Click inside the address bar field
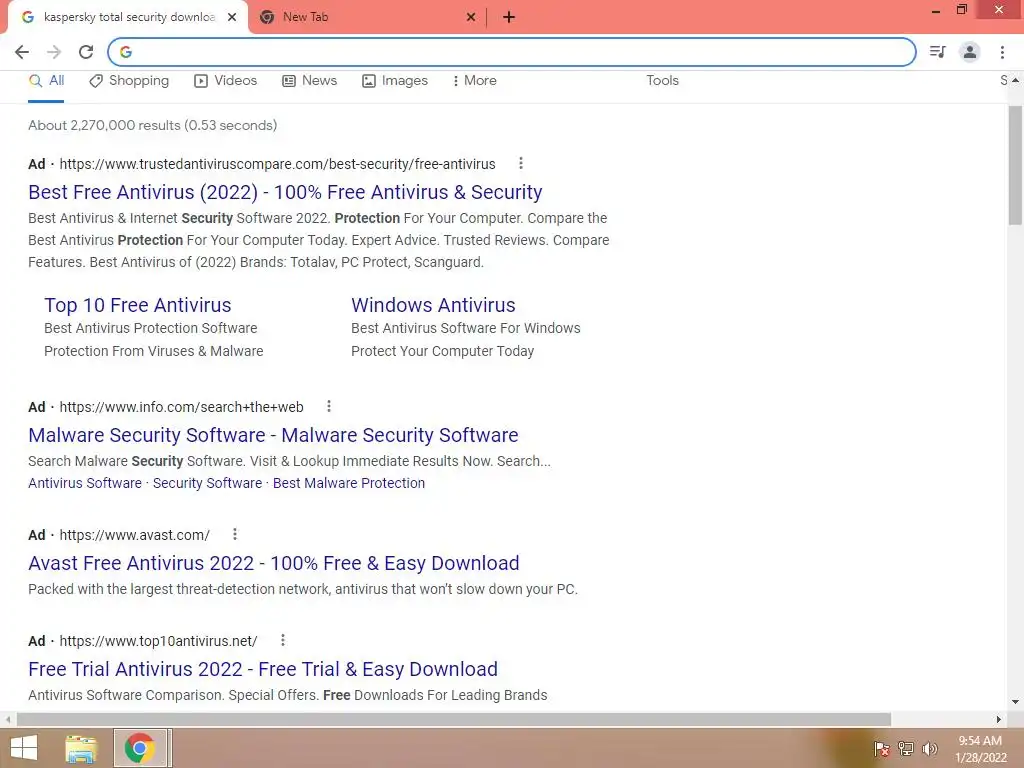Viewport: 1024px width, 768px height. pyautogui.click(x=511, y=52)
